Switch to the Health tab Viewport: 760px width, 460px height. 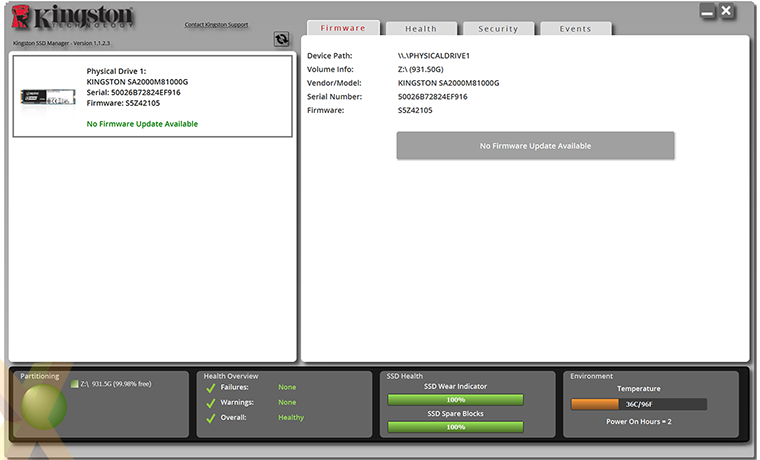(x=421, y=29)
